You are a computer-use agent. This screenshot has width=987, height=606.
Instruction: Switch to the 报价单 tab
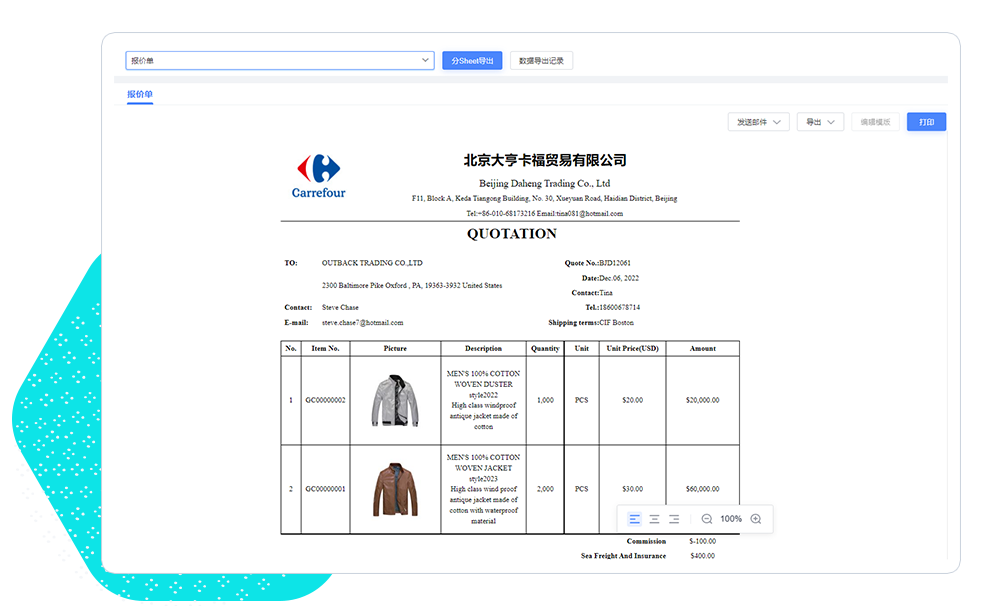tap(140, 94)
